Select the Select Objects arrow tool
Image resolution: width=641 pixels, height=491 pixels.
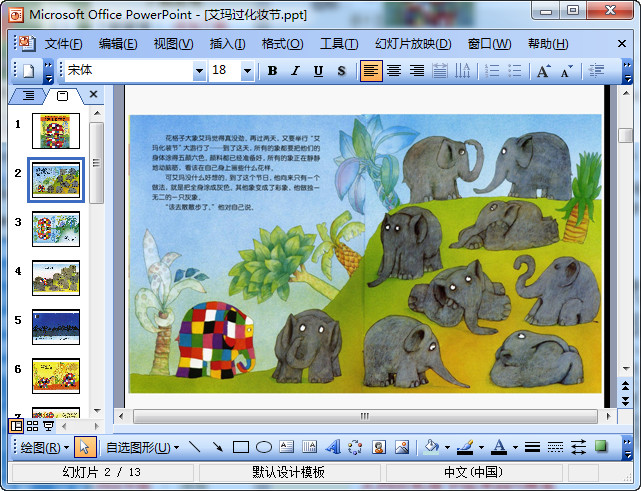(85, 447)
